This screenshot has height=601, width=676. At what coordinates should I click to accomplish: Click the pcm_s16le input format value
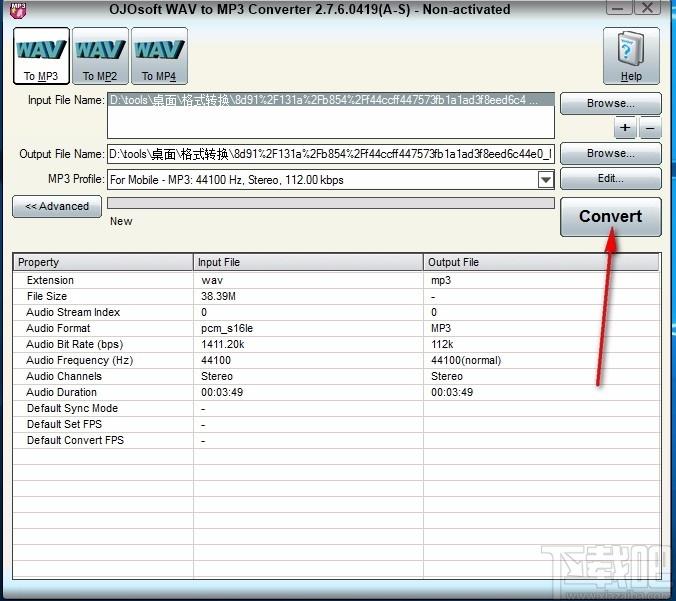click(227, 329)
